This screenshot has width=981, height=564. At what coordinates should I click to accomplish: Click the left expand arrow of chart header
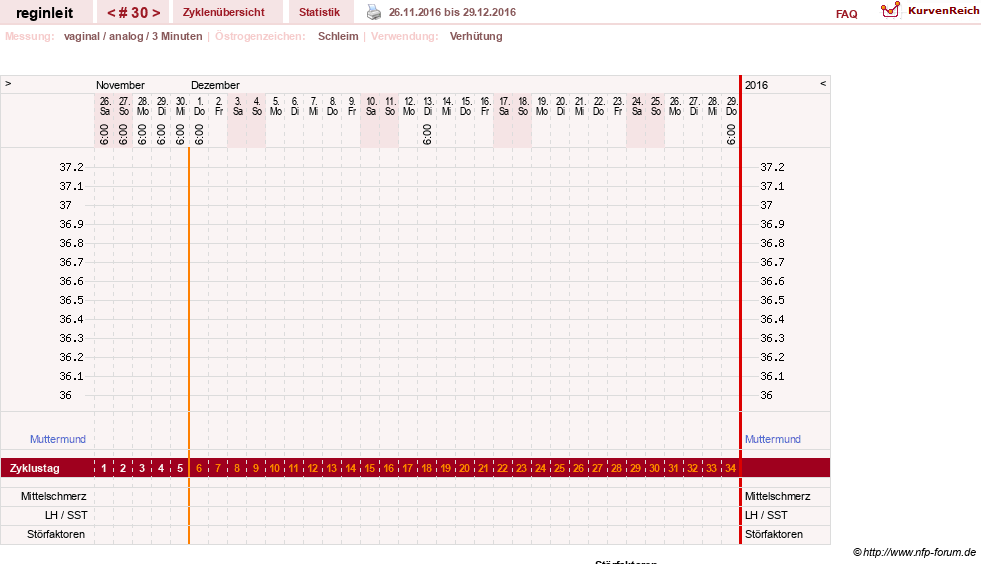(x=8, y=83)
